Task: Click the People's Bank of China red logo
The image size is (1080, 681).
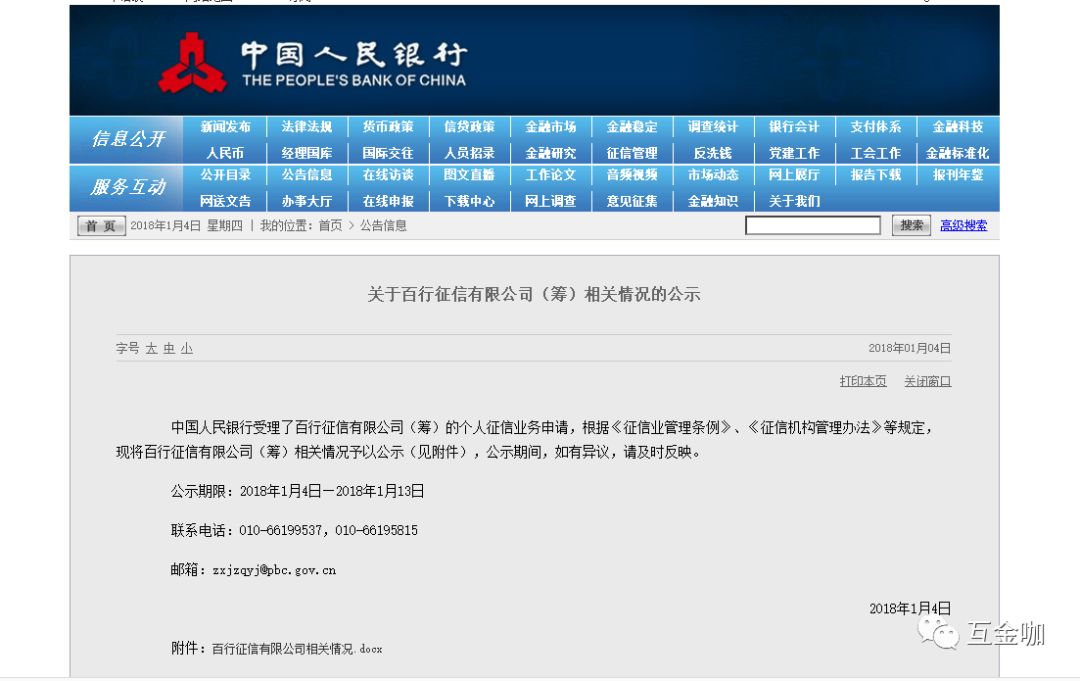Action: tap(192, 63)
